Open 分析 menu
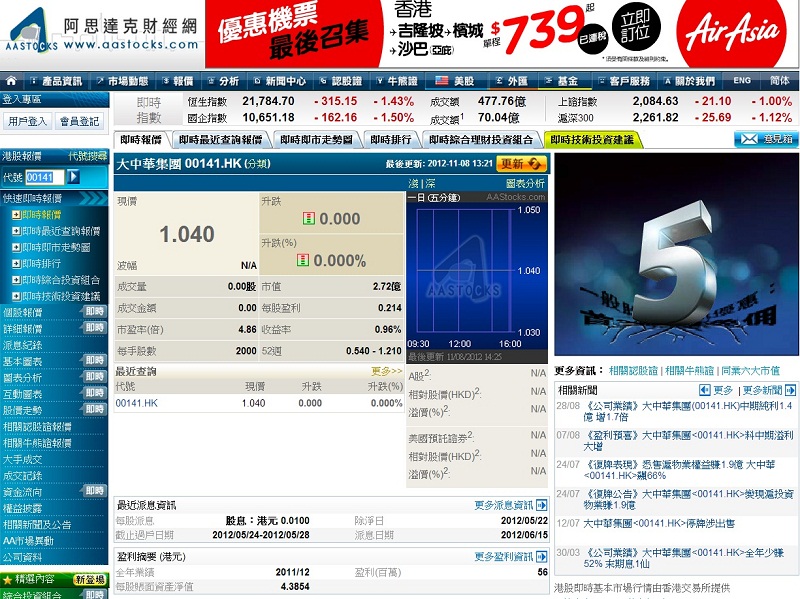Image resolution: width=800 pixels, height=599 pixels. (x=223, y=81)
